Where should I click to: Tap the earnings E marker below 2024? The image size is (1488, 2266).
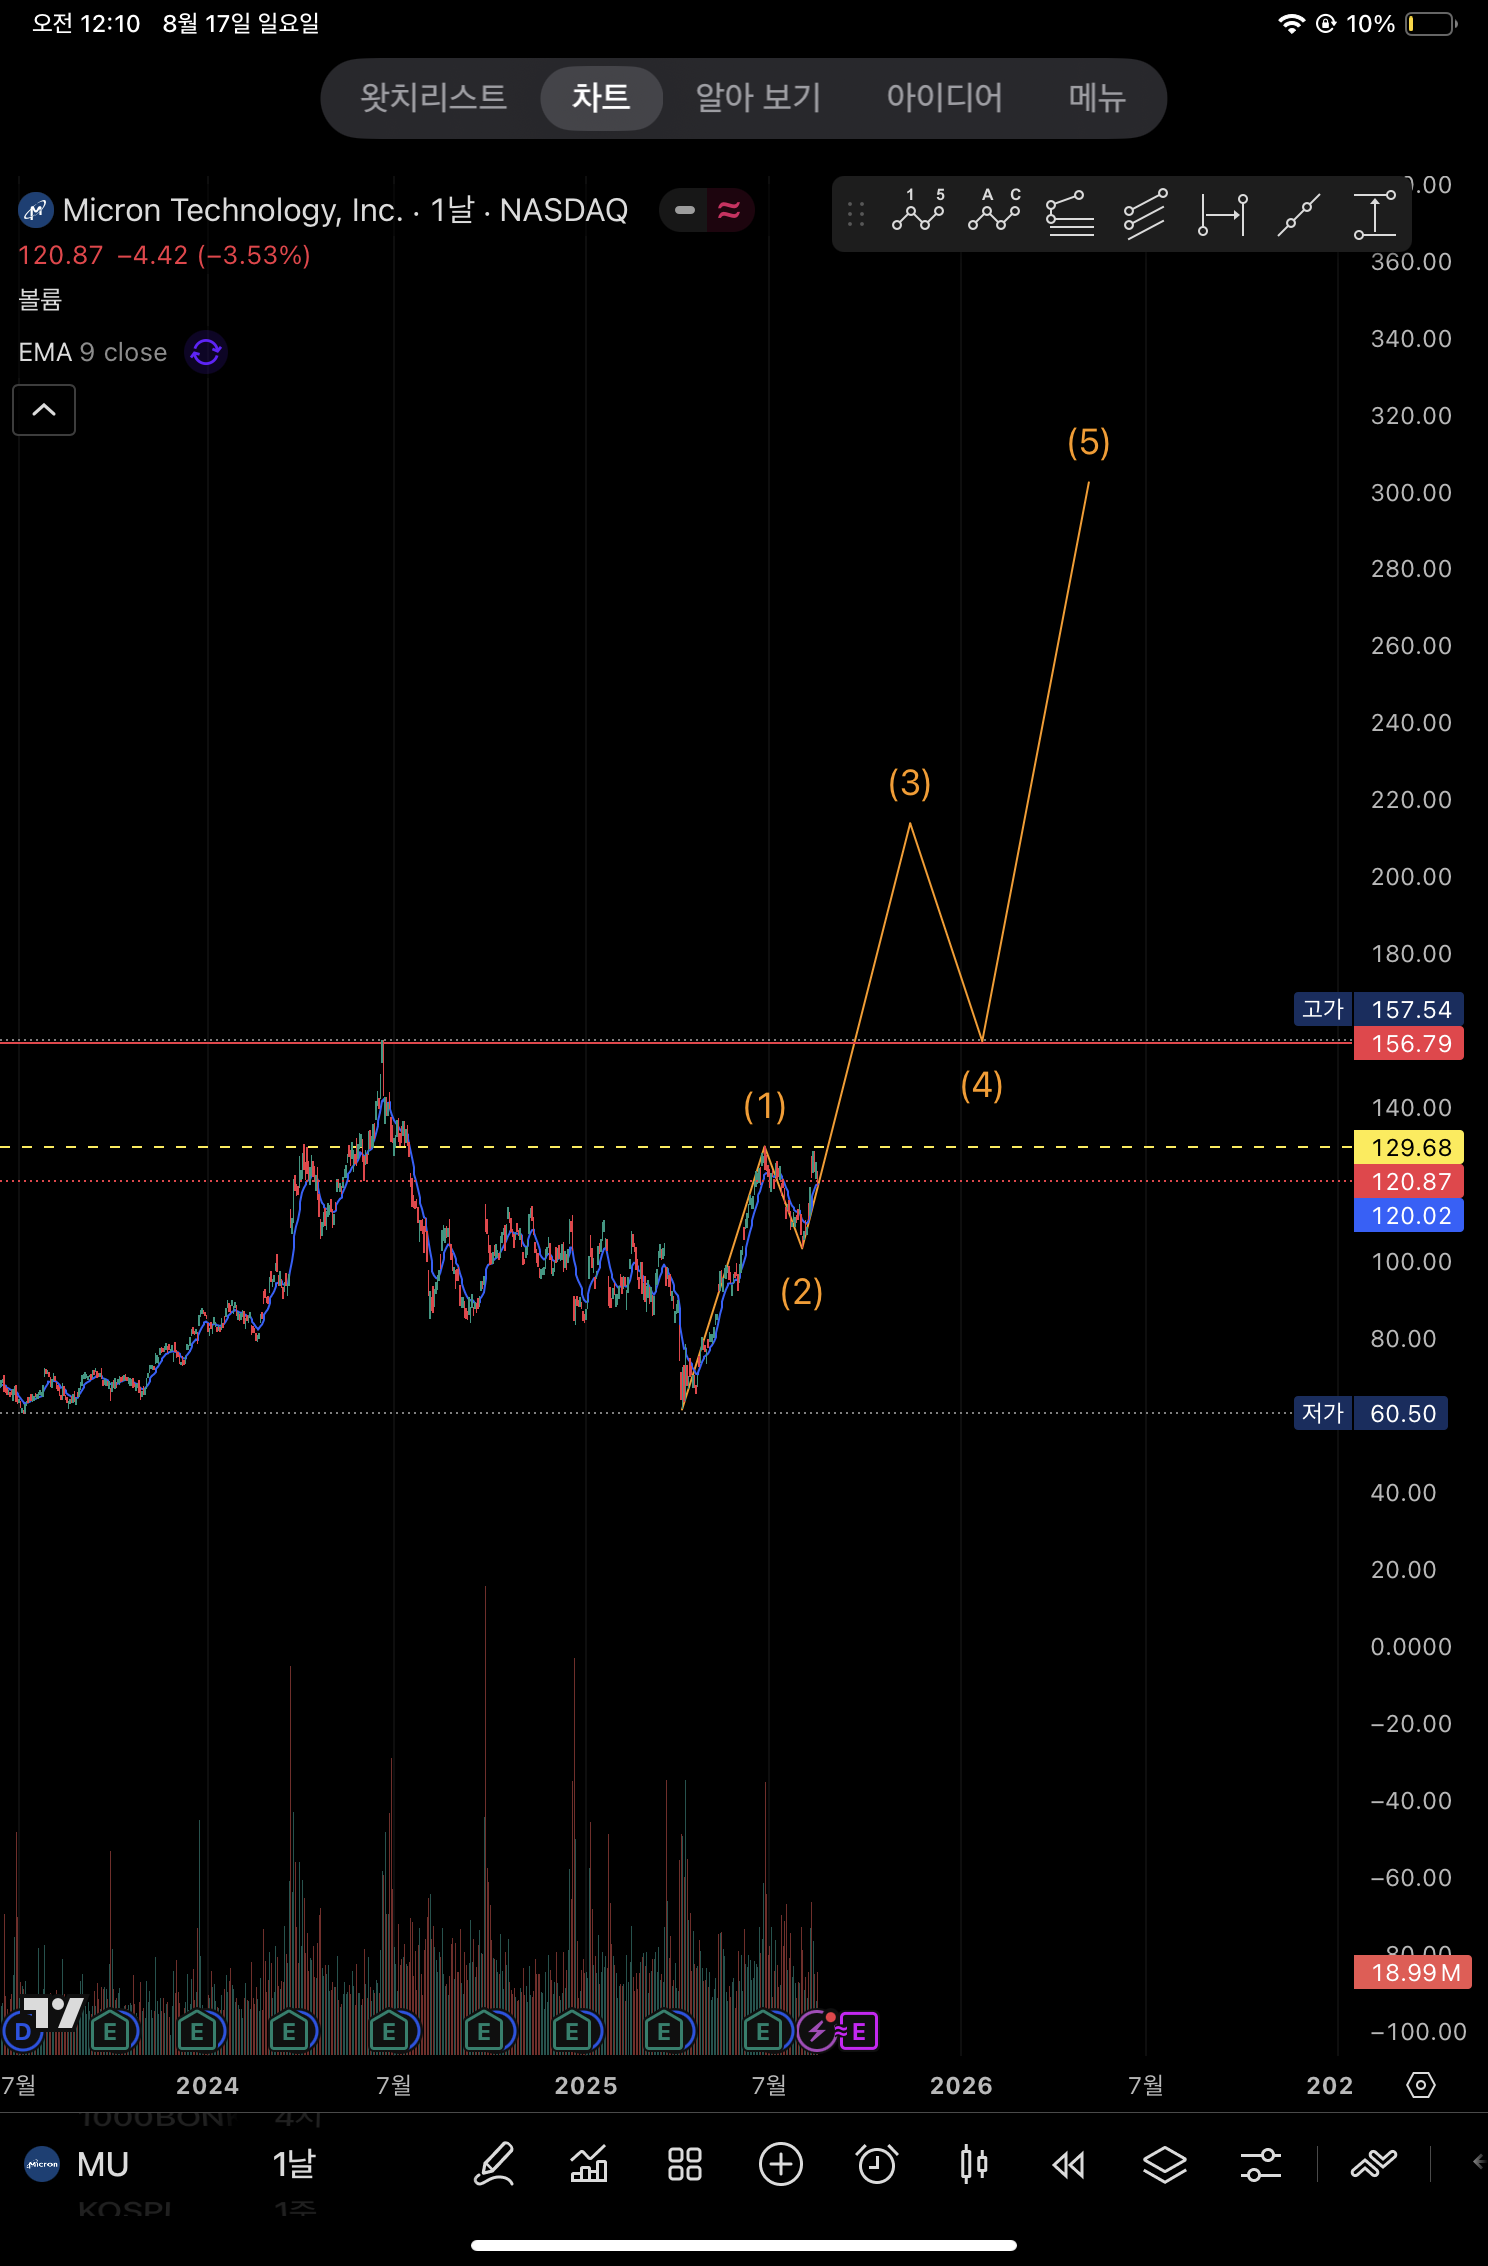[x=198, y=2031]
